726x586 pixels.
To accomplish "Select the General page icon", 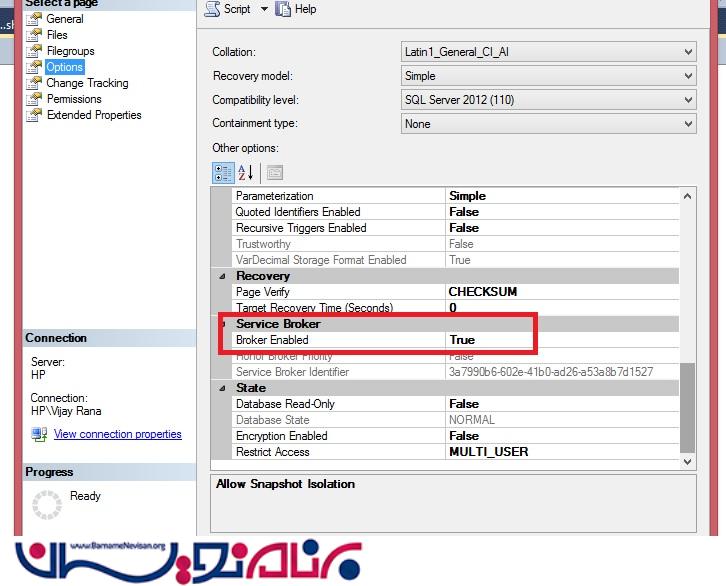I will point(35,19).
